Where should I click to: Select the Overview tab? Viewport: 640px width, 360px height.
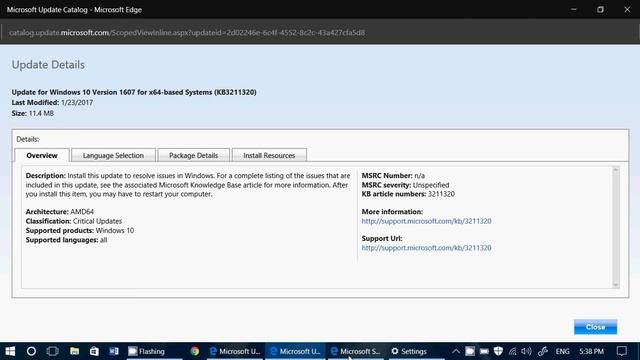point(42,156)
